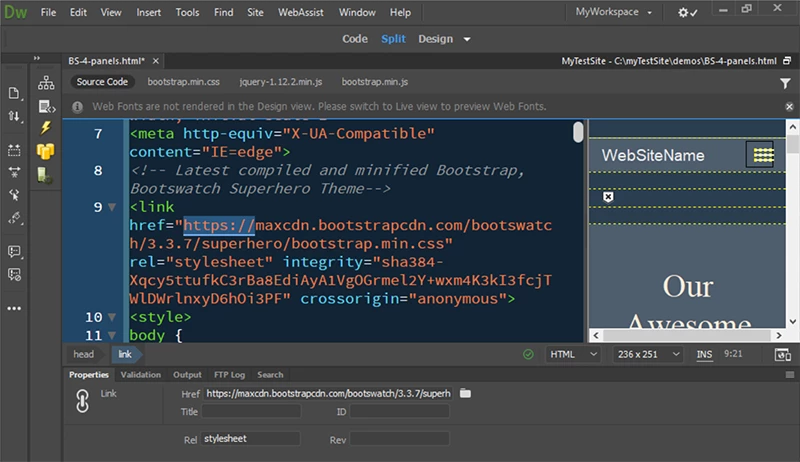This screenshot has width=800, height=462.
Task: Expand the side panel double-arrow
Action: (x=37, y=58)
